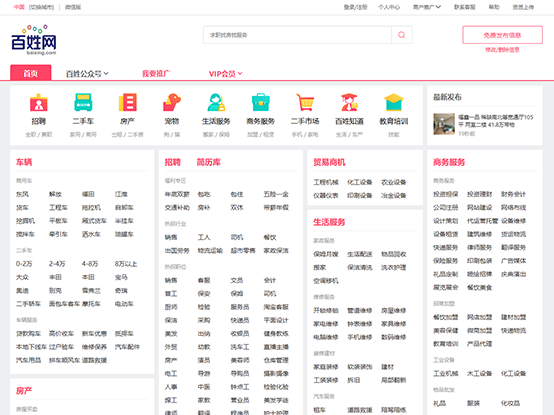Click the 公司注册 business link

click(x=446, y=208)
